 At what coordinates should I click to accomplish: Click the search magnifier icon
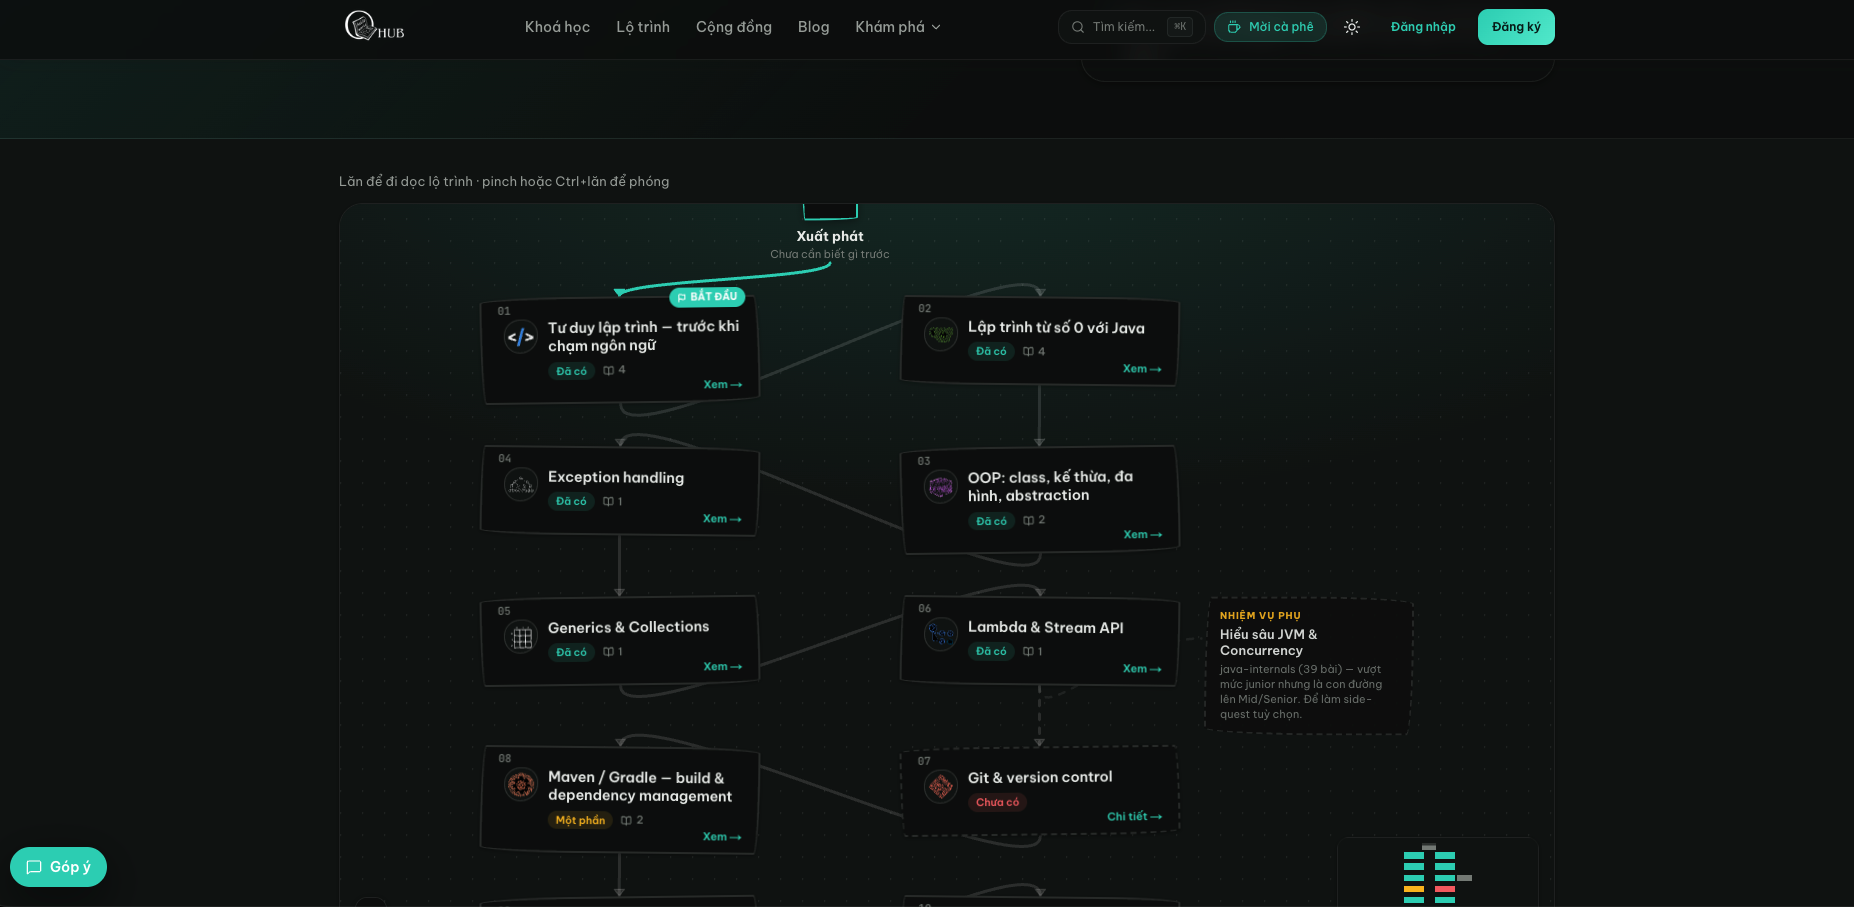pyautogui.click(x=1078, y=27)
